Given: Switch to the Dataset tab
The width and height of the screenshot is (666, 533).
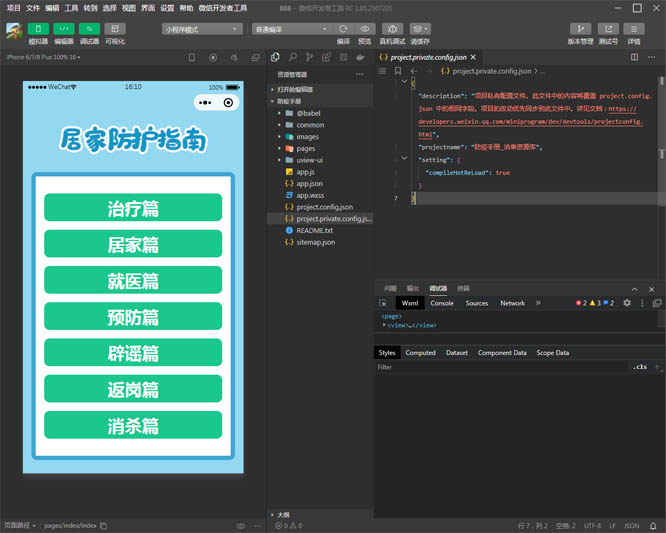Looking at the screenshot, I should [x=457, y=353].
